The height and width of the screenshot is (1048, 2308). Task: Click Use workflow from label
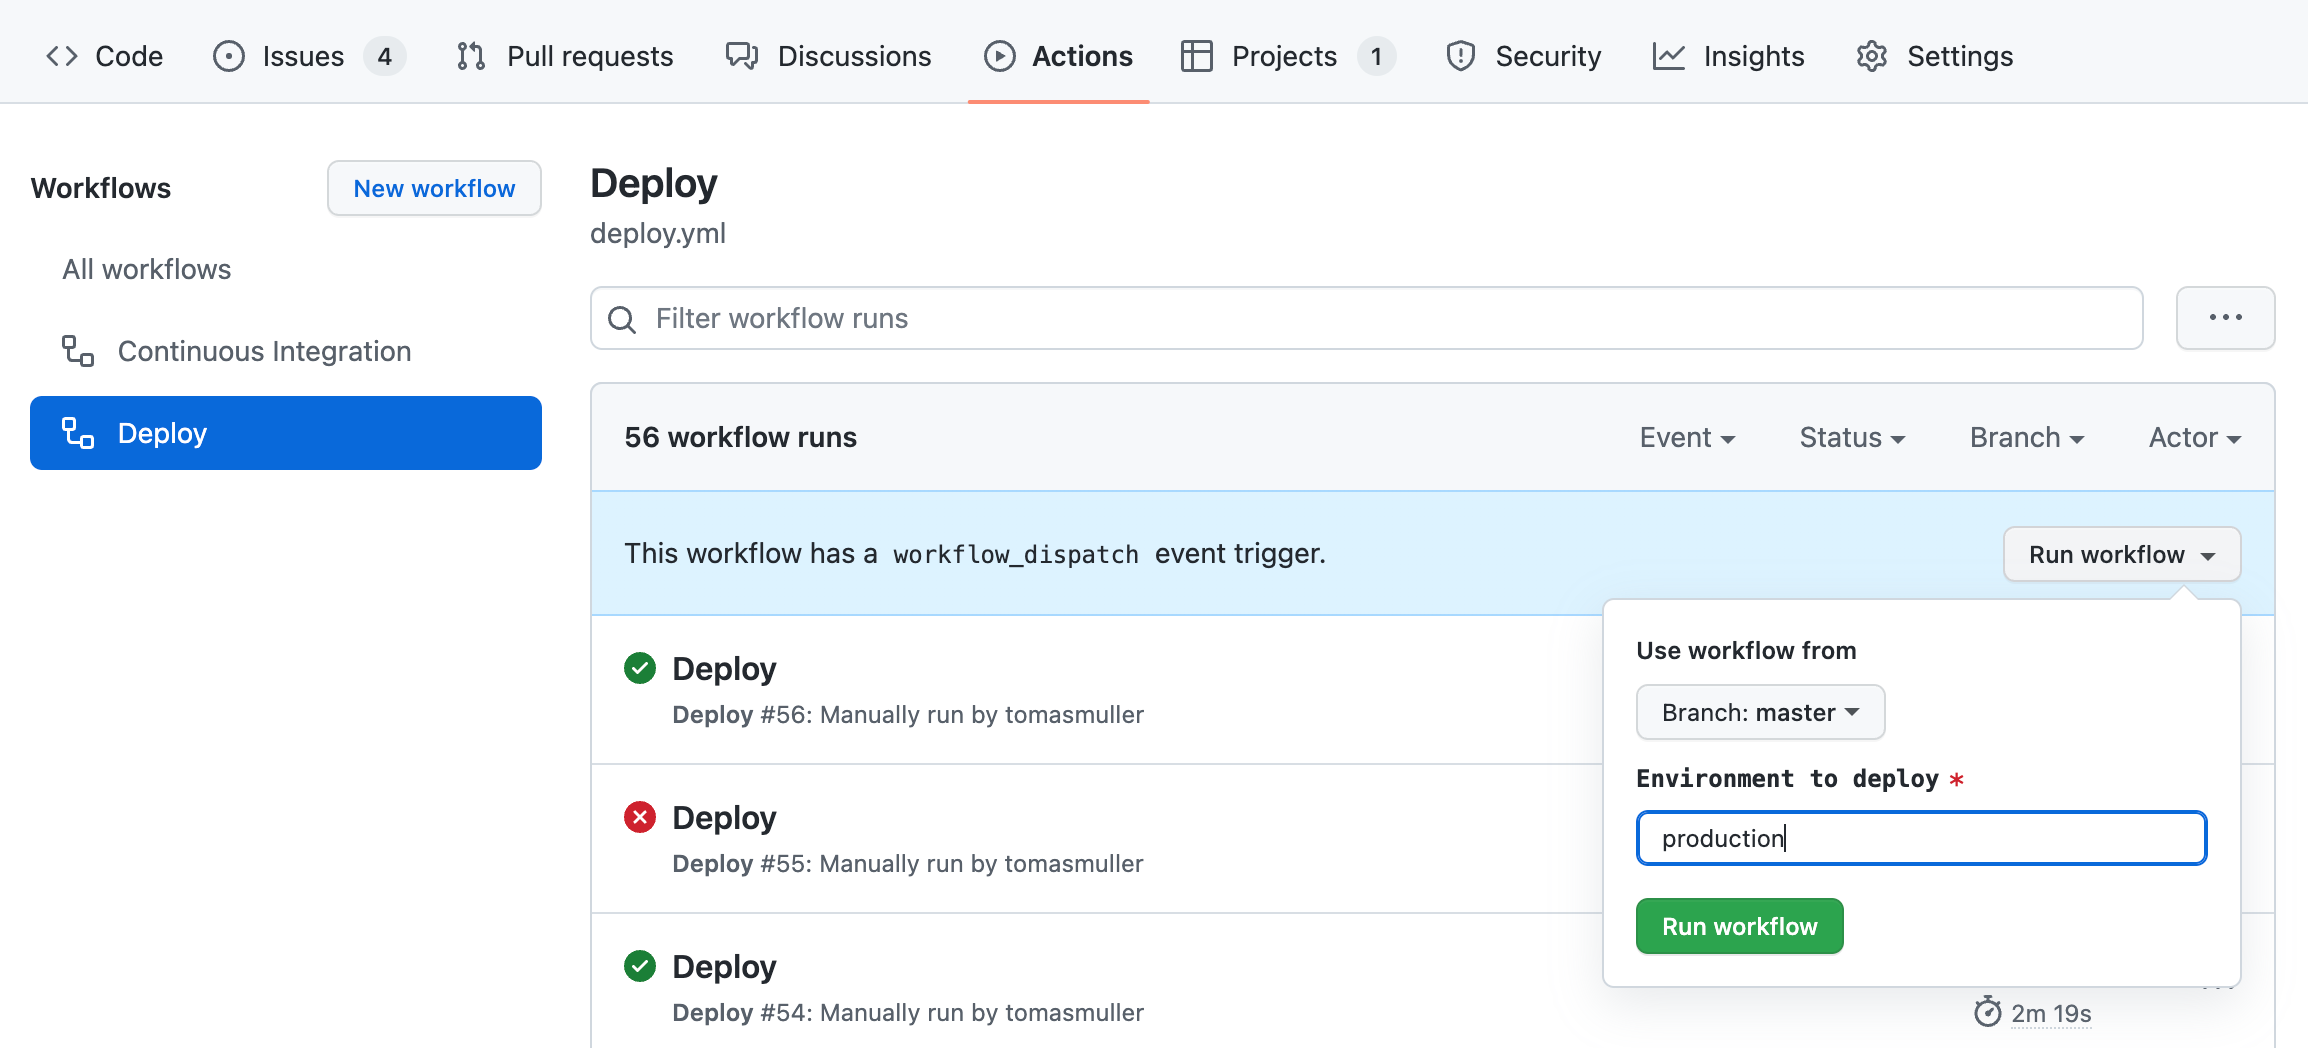coord(1746,650)
